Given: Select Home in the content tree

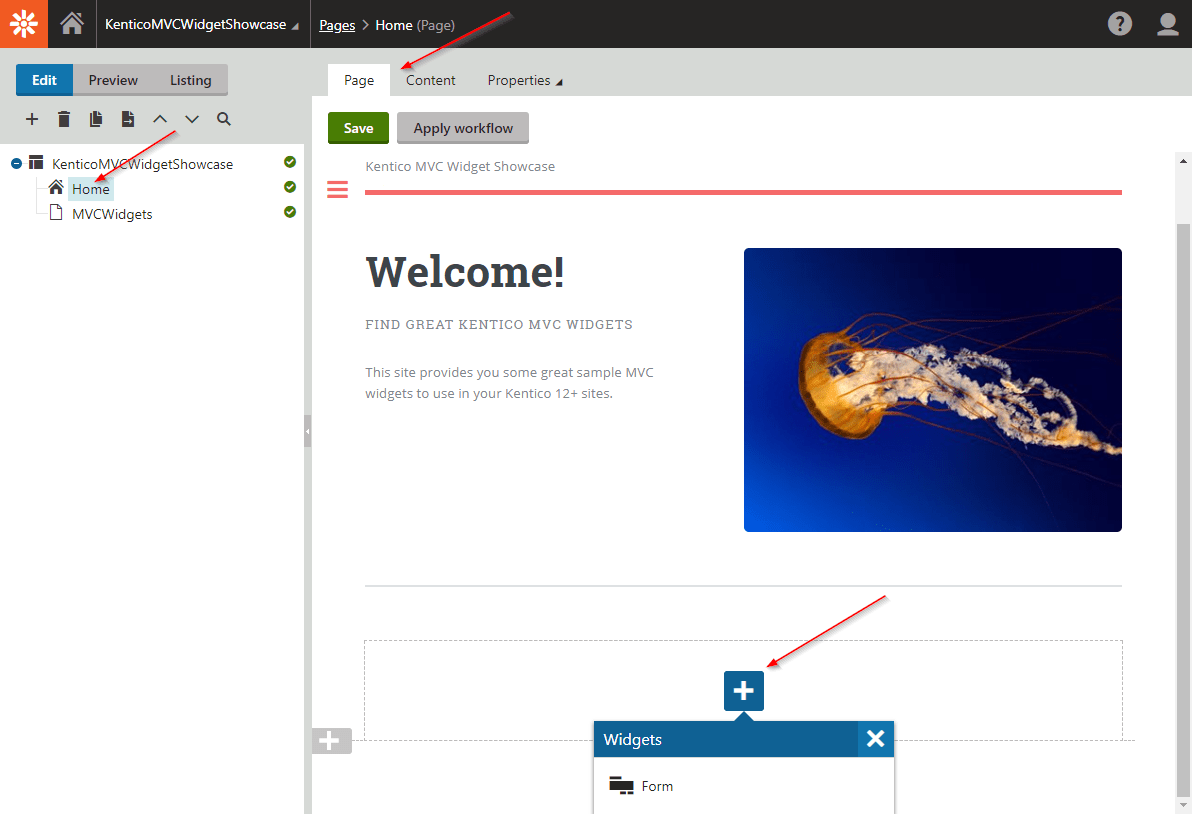Looking at the screenshot, I should (90, 189).
